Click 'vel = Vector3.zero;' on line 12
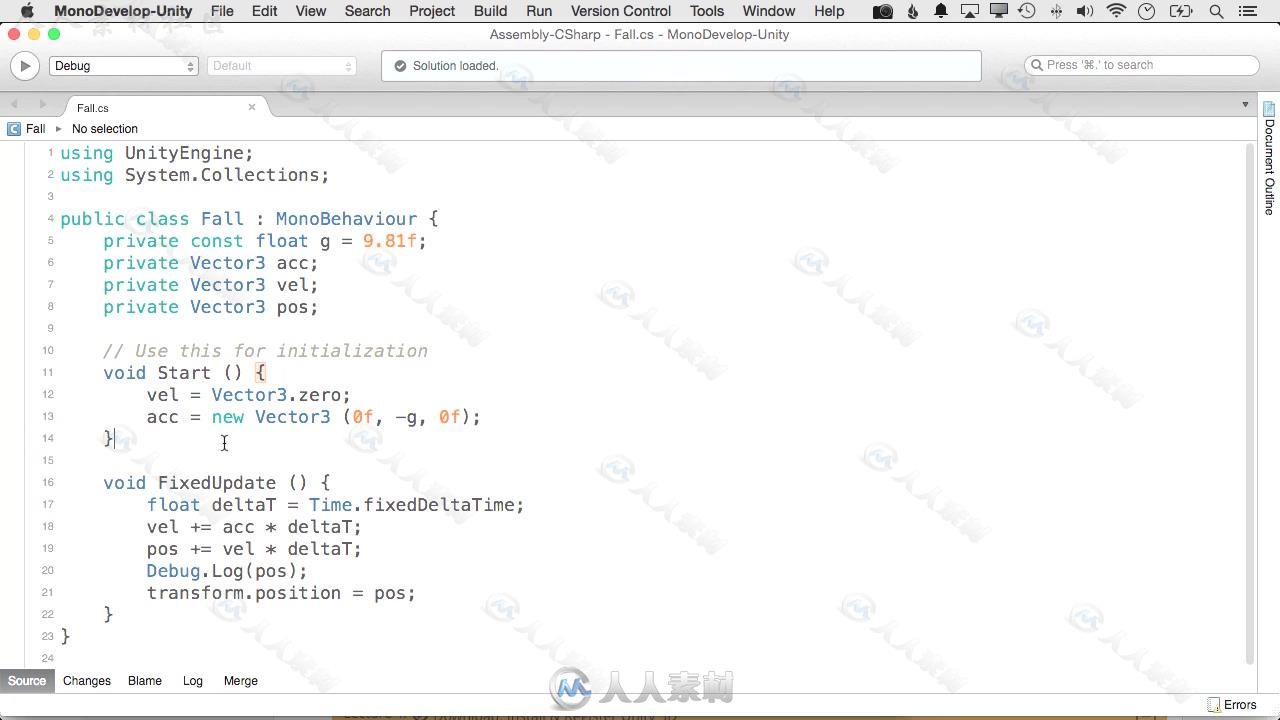 pos(249,395)
